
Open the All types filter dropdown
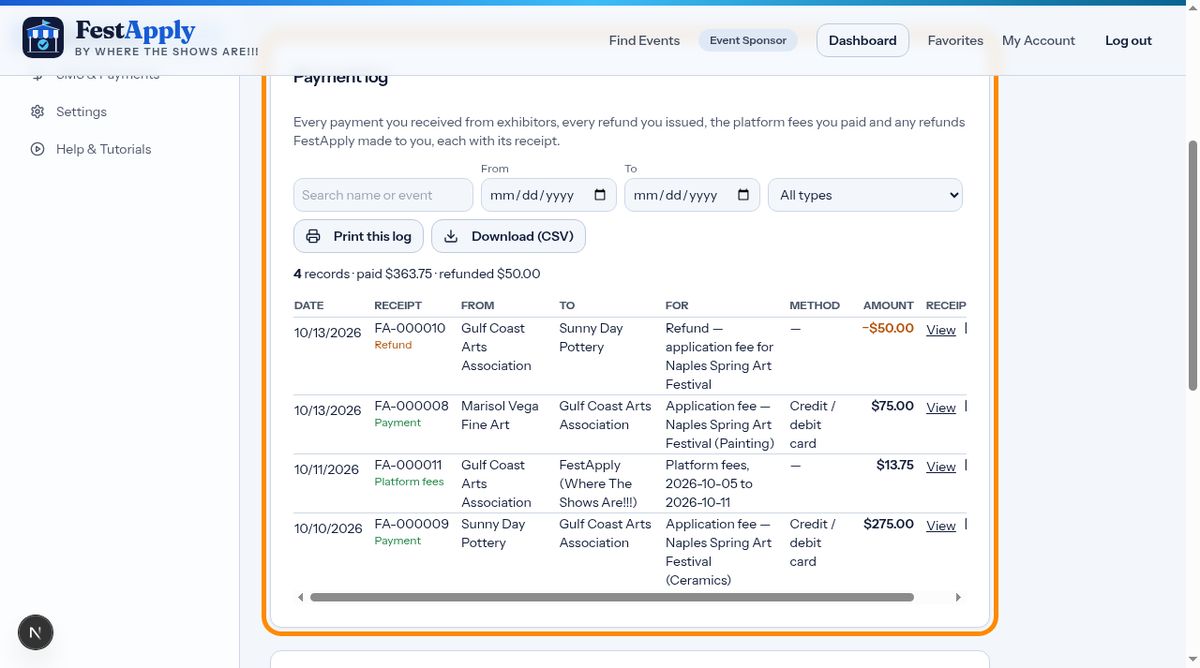(865, 195)
